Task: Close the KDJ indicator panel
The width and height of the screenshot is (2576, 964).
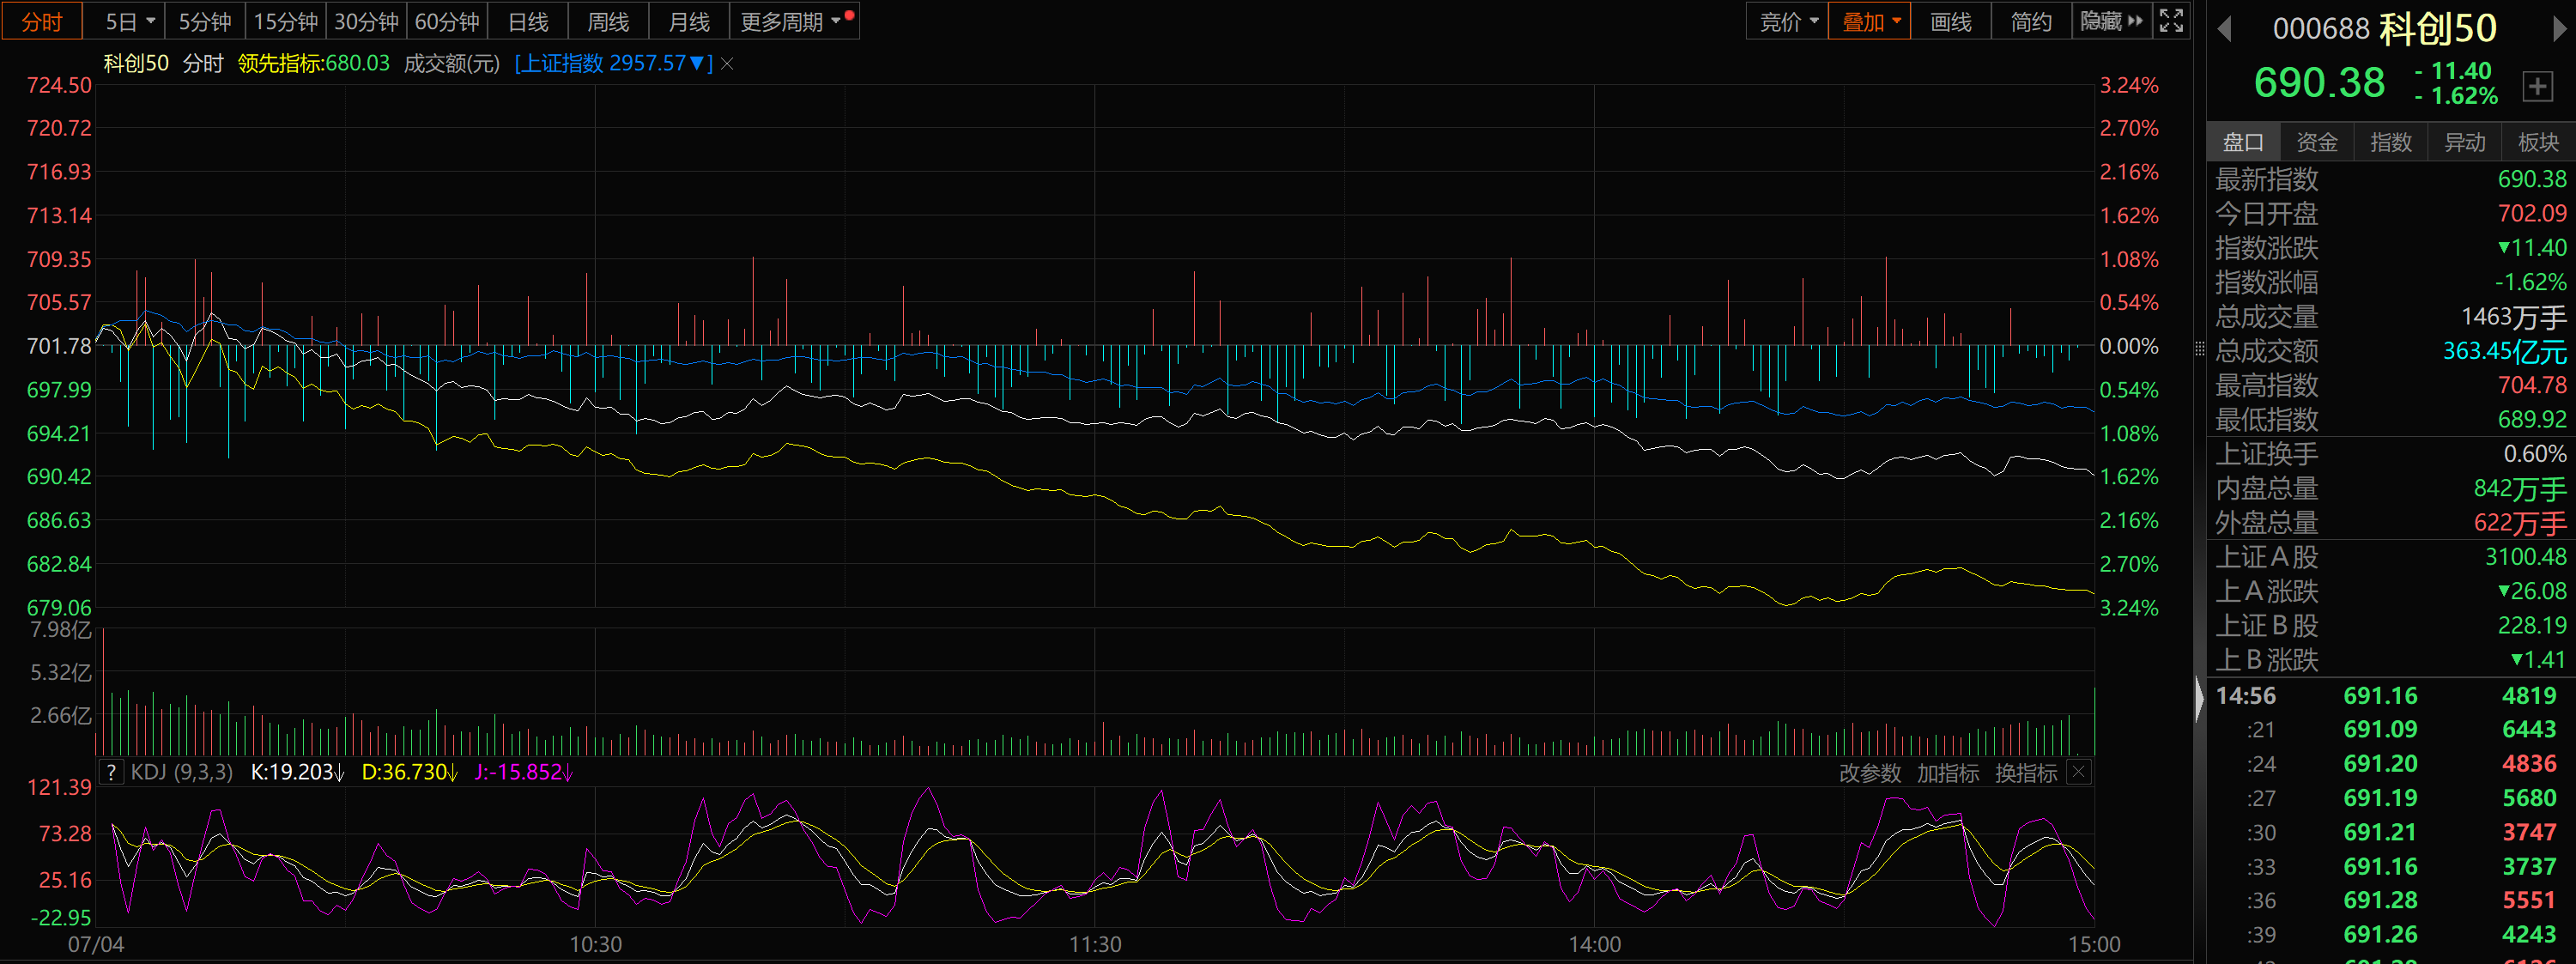Action: pyautogui.click(x=2079, y=772)
